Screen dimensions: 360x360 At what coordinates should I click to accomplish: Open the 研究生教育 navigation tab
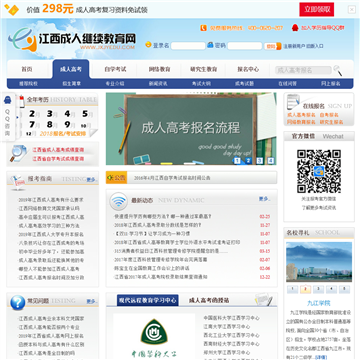point(203,69)
